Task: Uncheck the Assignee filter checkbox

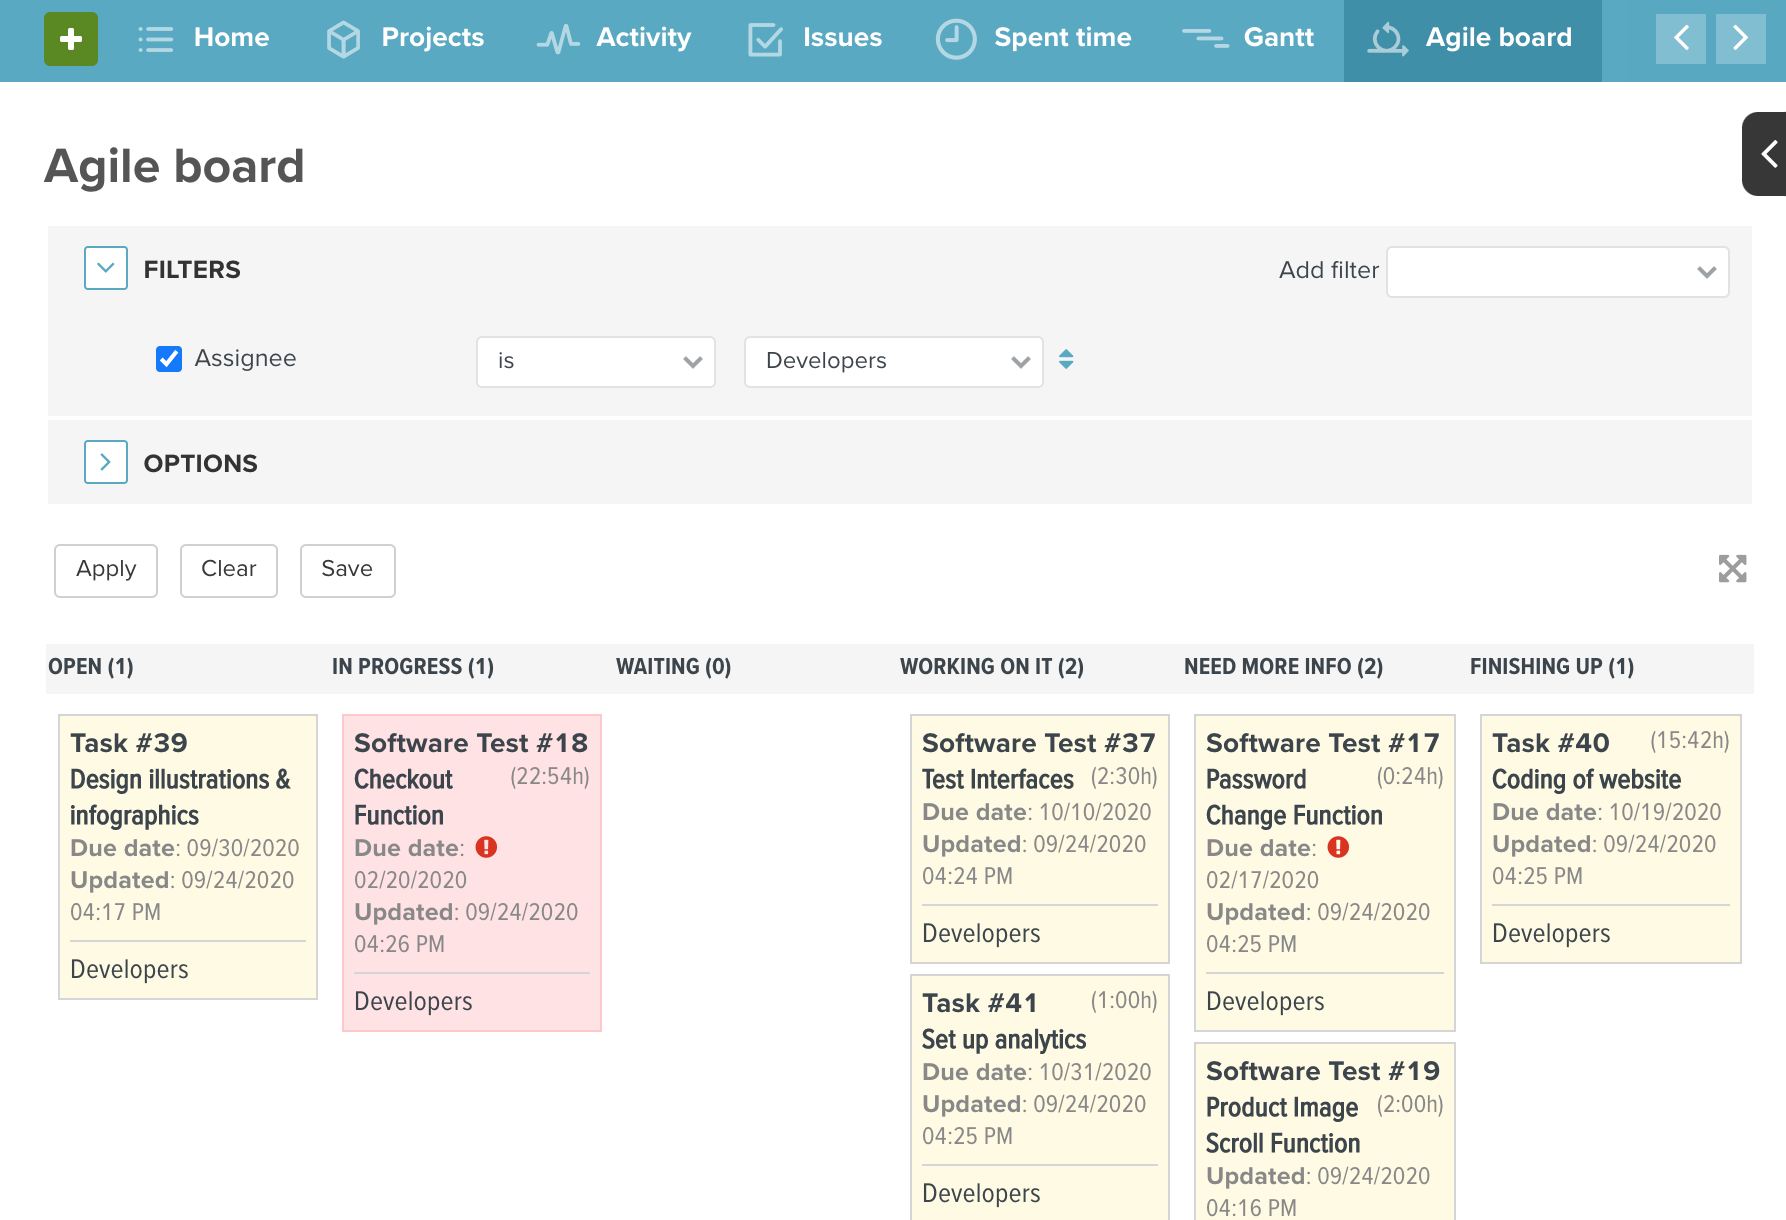Action: pos(169,359)
